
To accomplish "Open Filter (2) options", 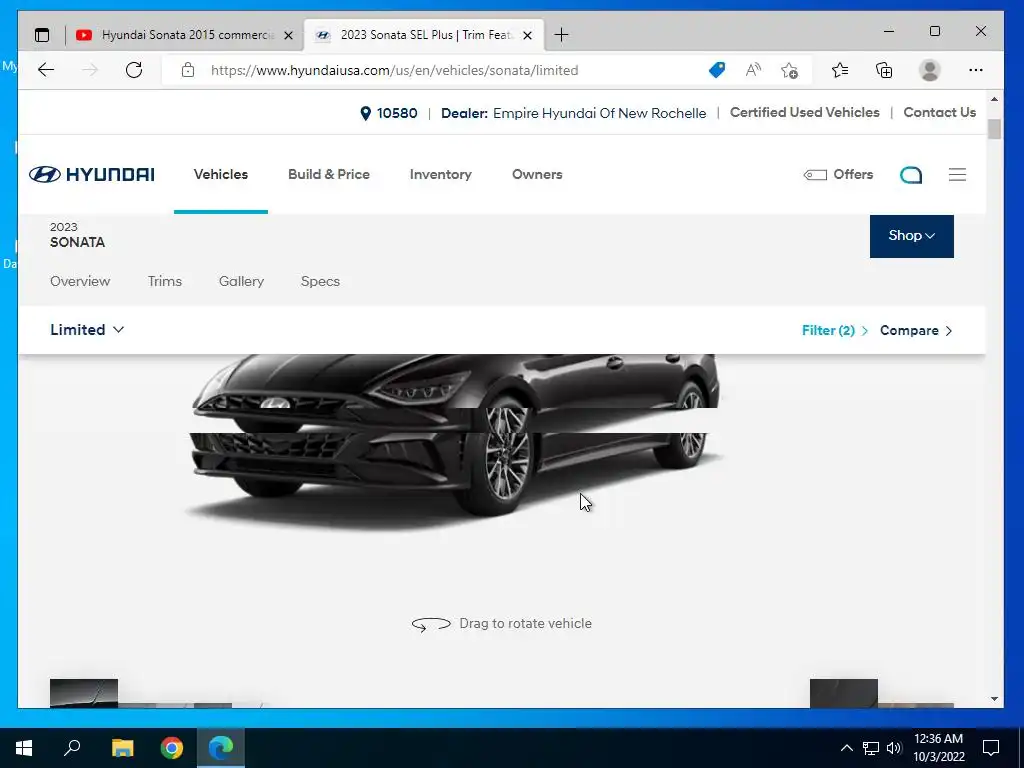I will pos(835,330).
